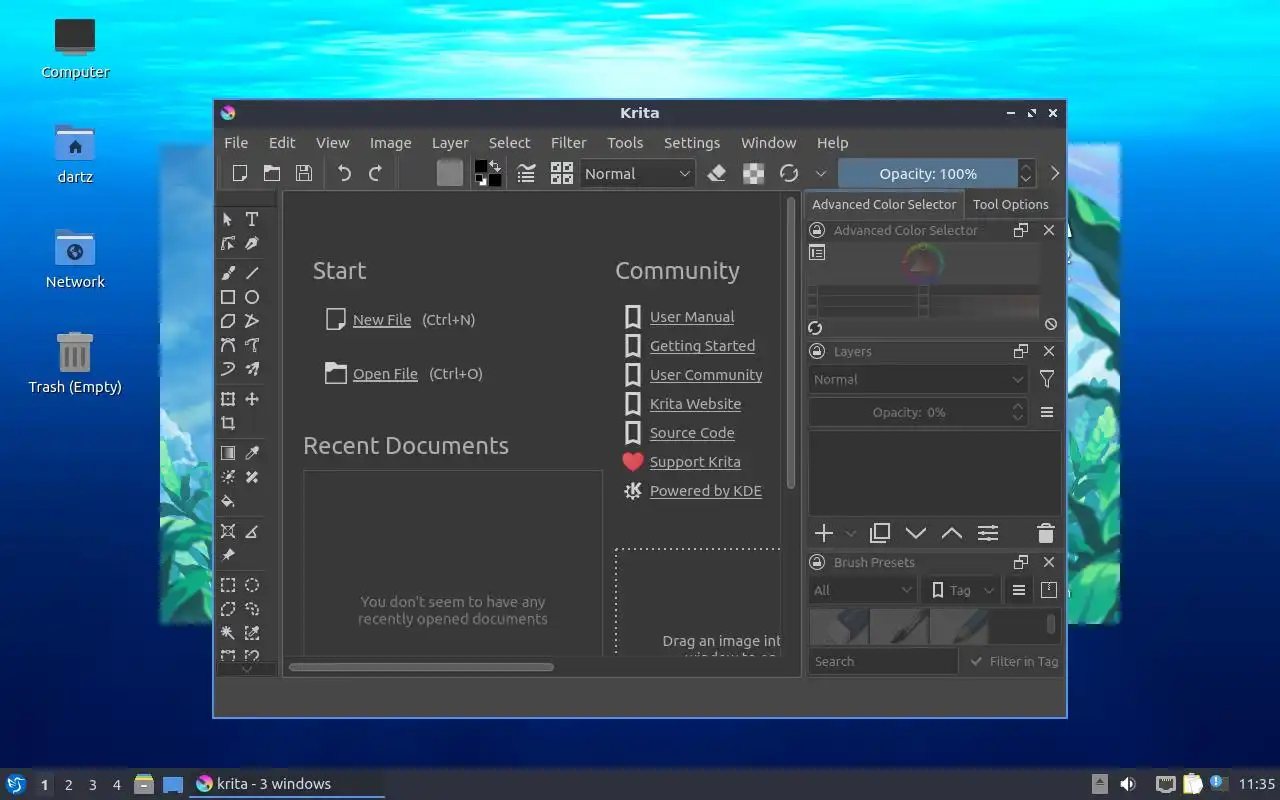1280x800 pixels.
Task: Click the New File link
Action: 382,320
